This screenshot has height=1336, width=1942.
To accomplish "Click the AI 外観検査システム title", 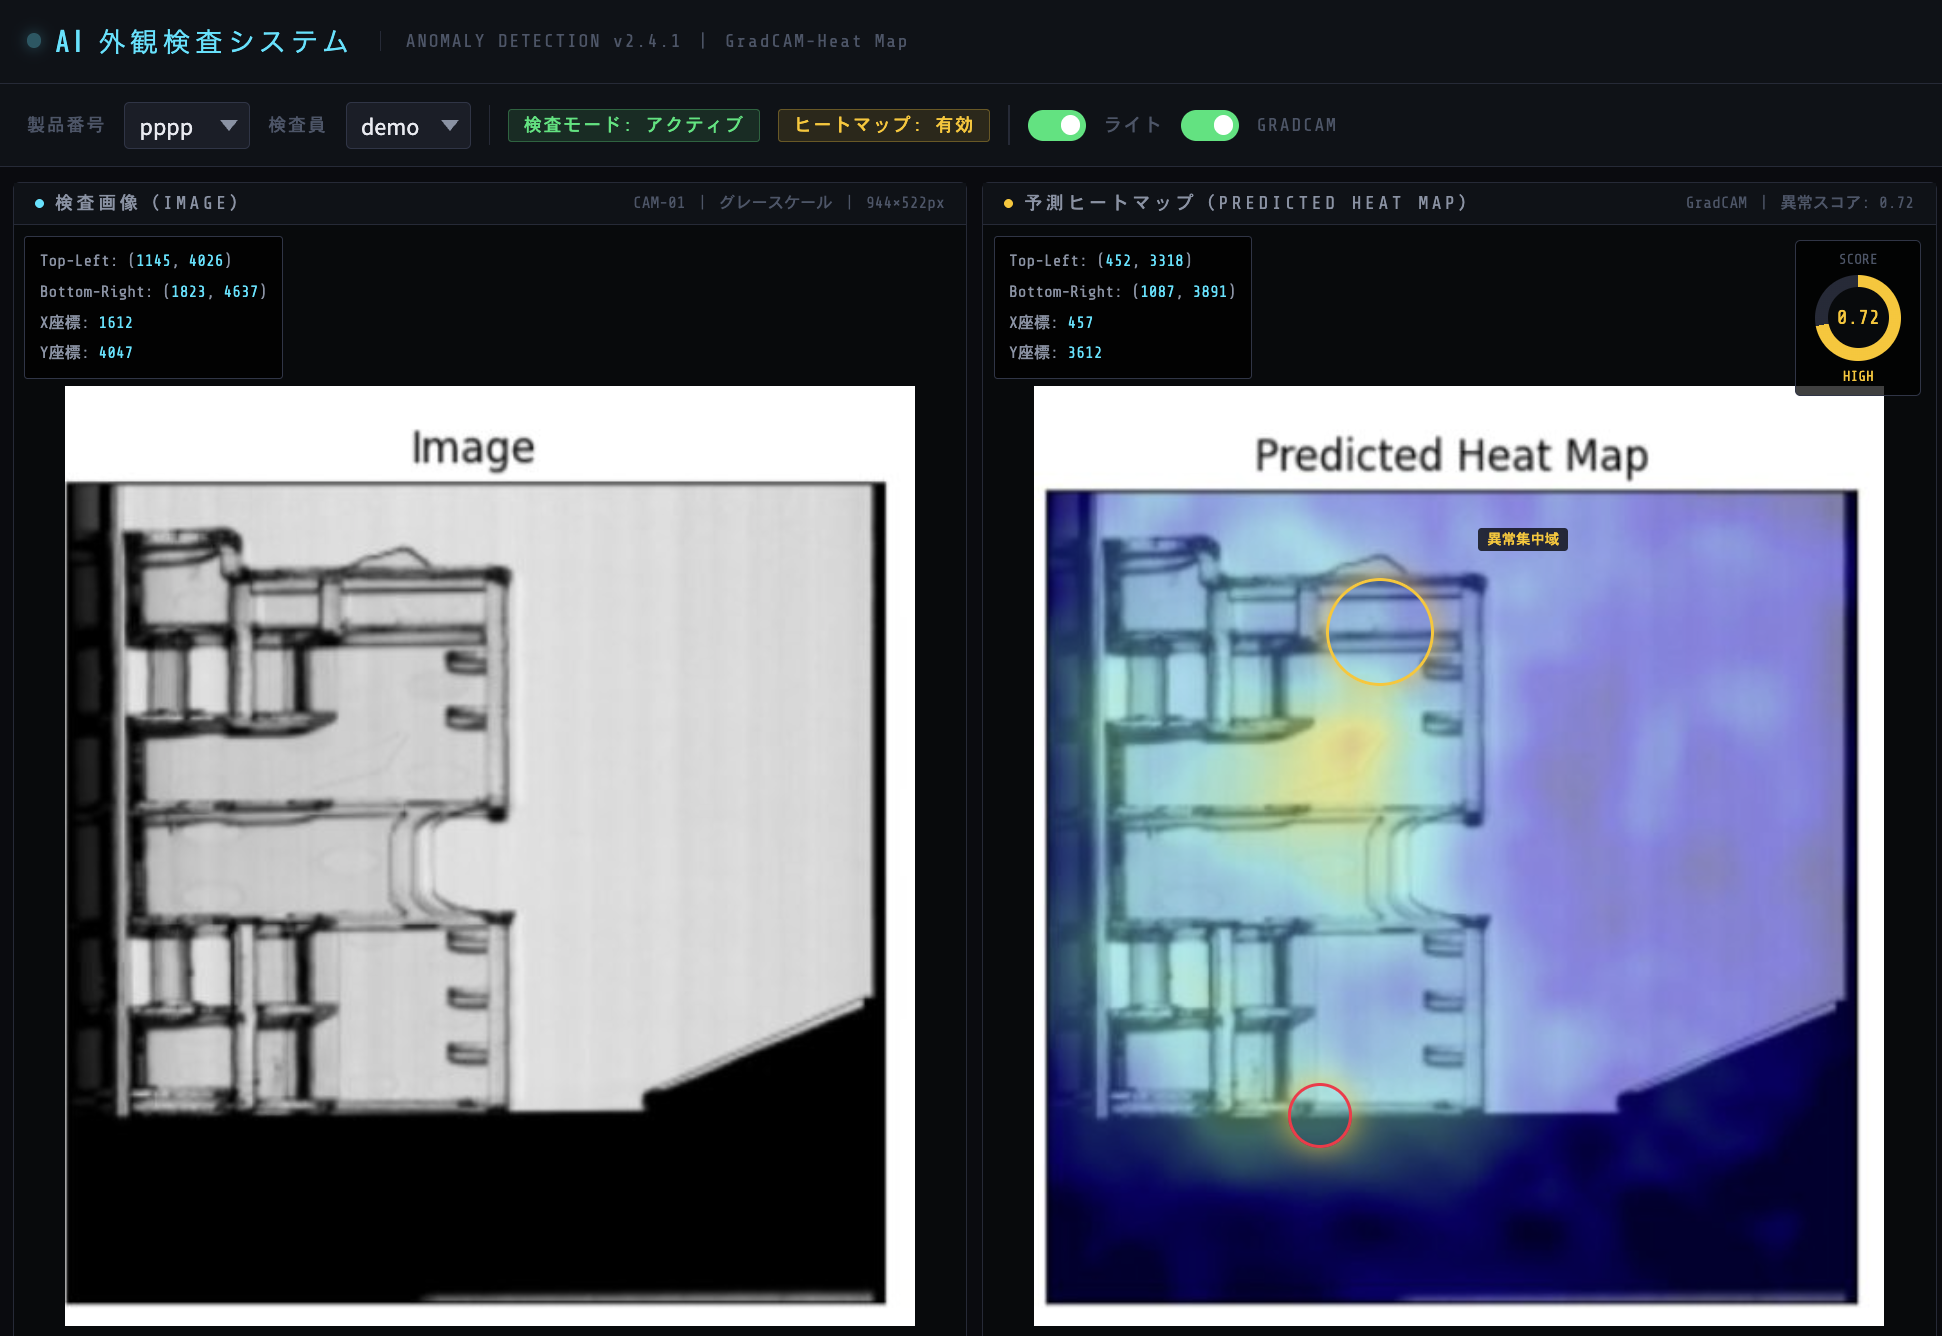I will click(203, 41).
